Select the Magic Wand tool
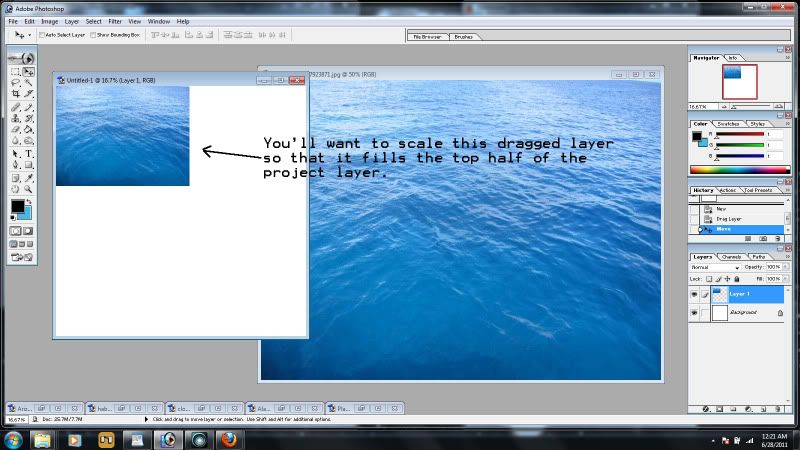800x450 pixels. [29, 83]
